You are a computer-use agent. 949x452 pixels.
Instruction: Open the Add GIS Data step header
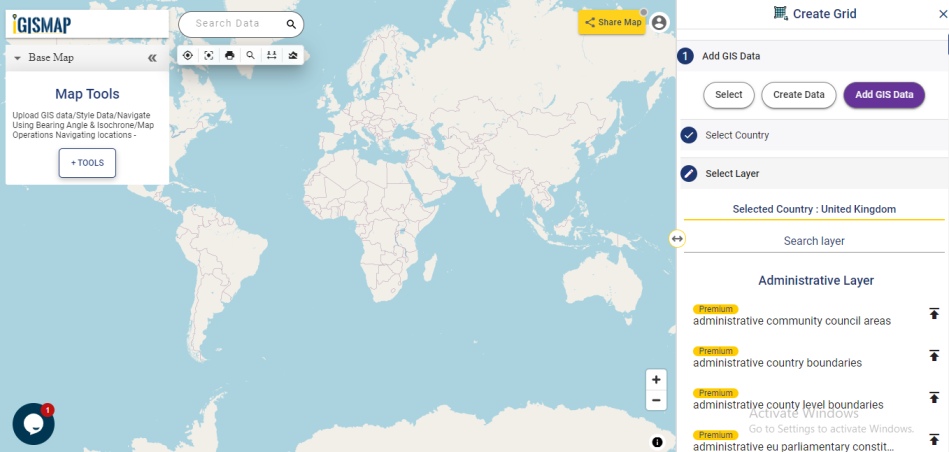(812, 56)
